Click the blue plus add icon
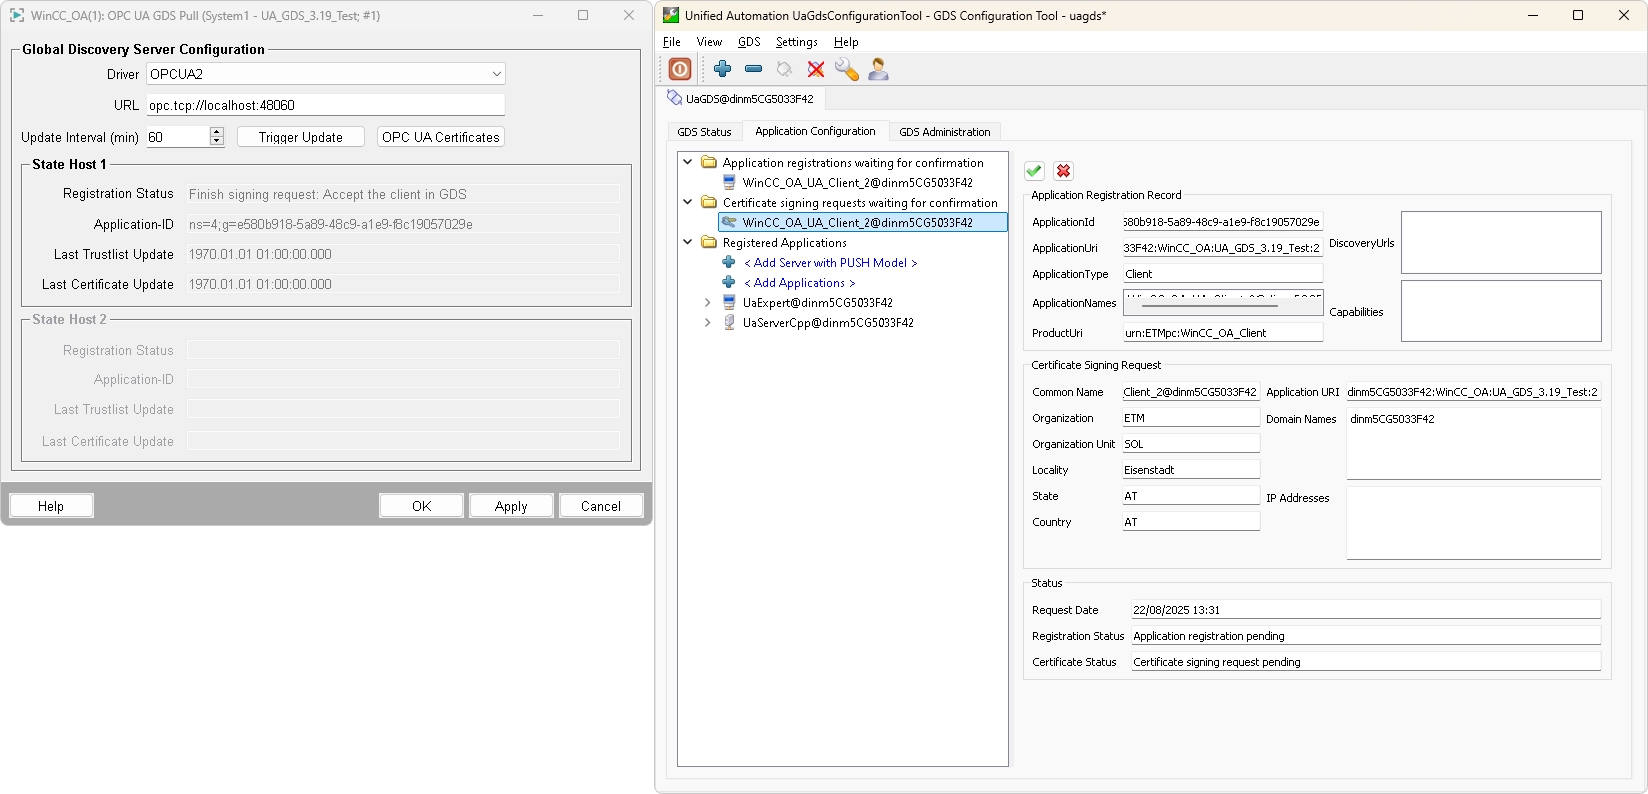The width and height of the screenshot is (1648, 794). pyautogui.click(x=722, y=69)
